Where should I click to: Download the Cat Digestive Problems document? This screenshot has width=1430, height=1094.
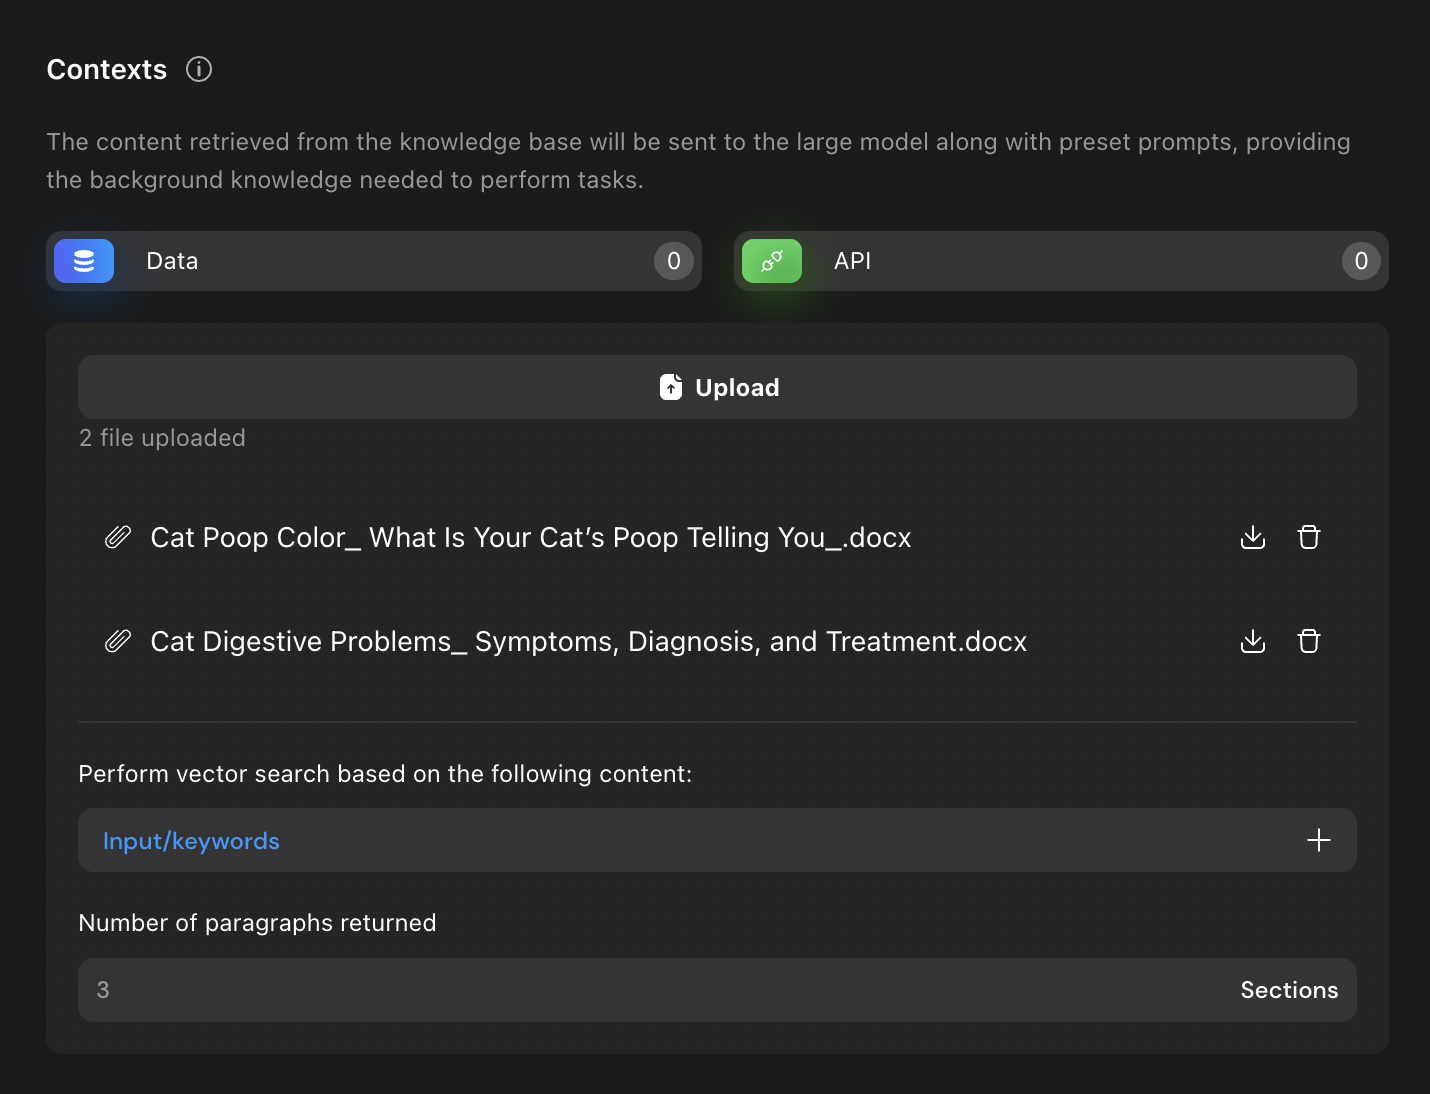coord(1252,641)
